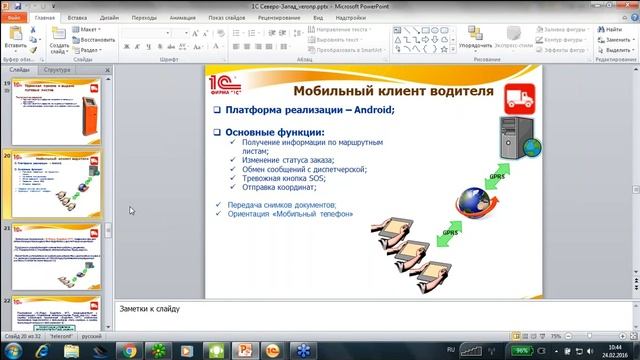640x360 pixels.
Task: Select the triangle shape in gallery
Action: click(397, 40)
